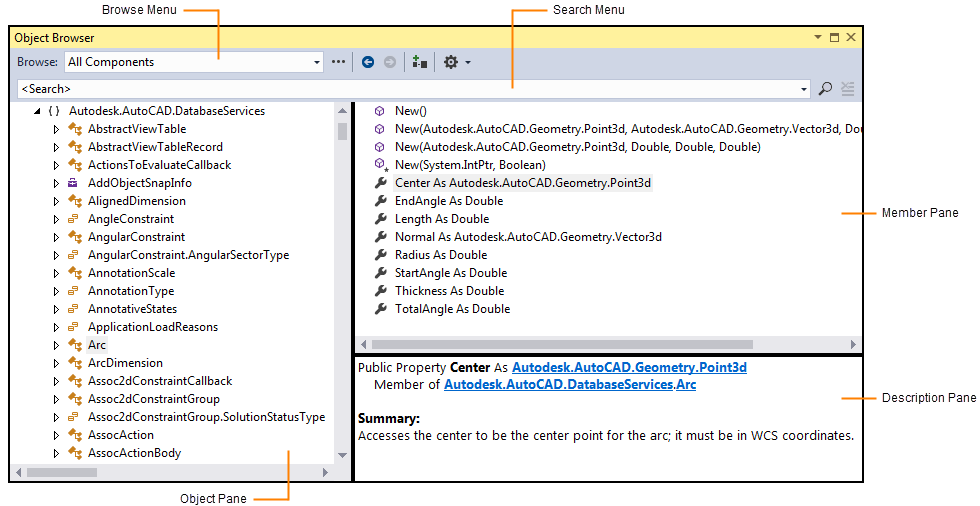Select Assoc2dConstraintCallback item

[160, 381]
